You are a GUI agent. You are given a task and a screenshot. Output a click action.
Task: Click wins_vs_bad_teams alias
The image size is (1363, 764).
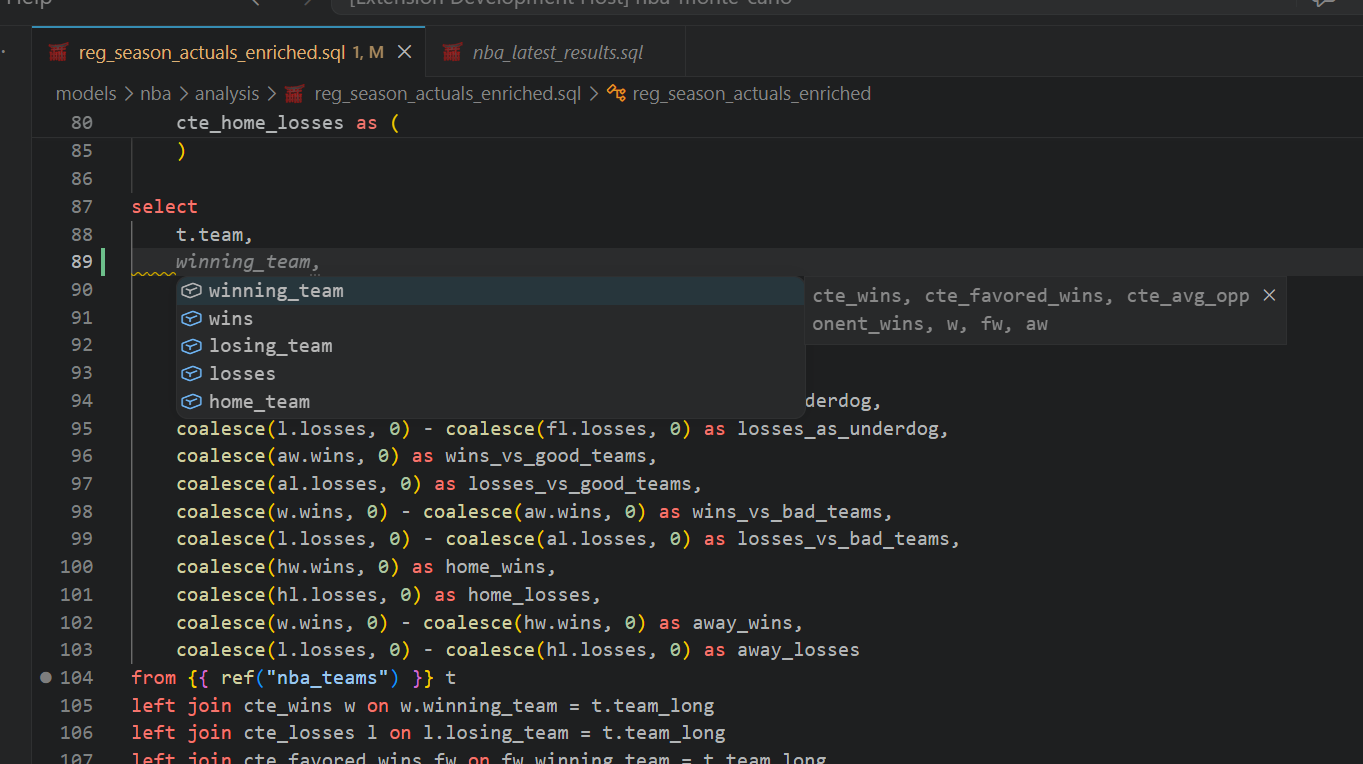(787, 512)
